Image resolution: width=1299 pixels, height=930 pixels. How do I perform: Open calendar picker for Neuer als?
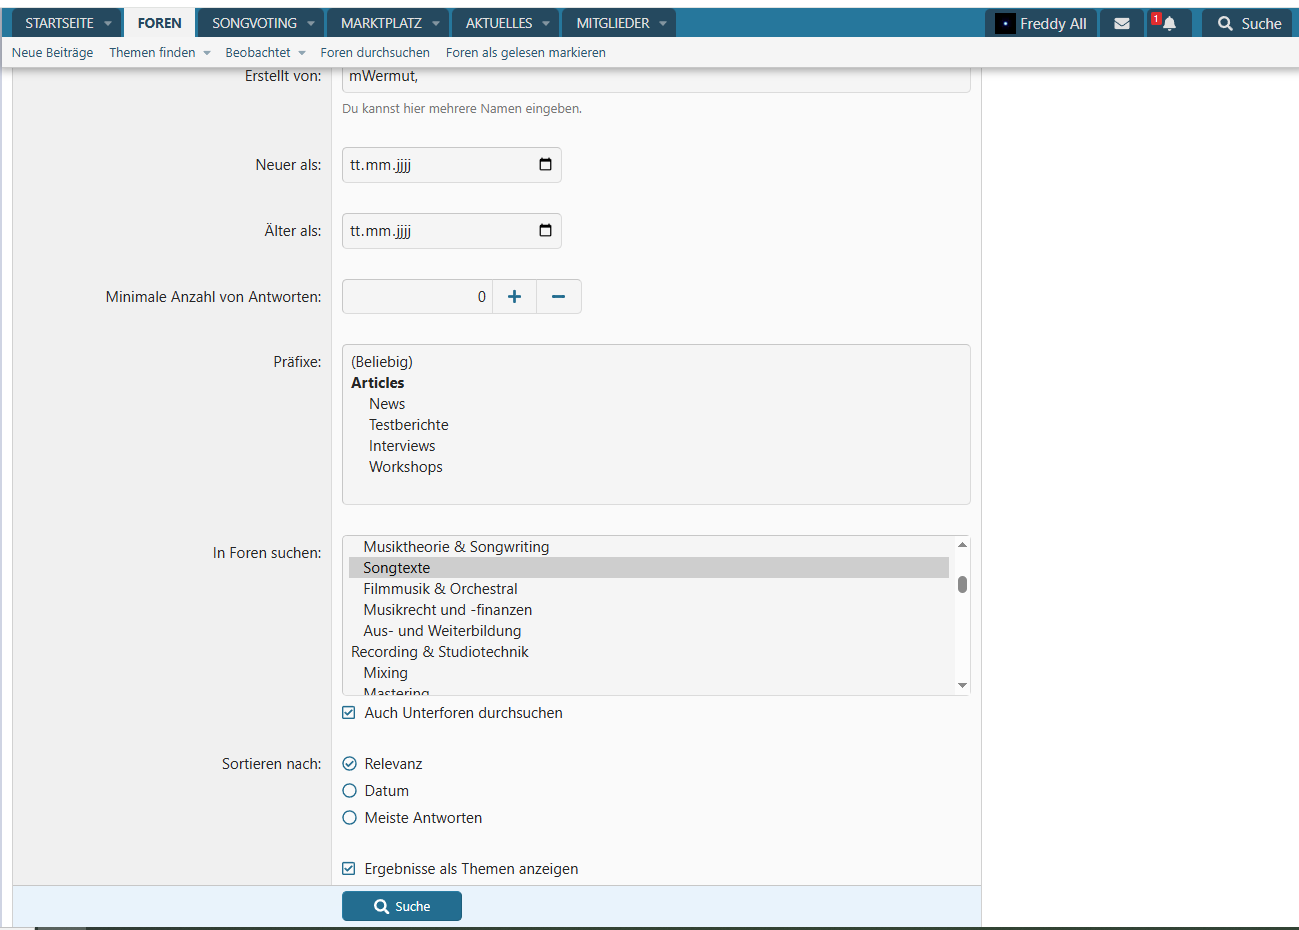pos(545,164)
